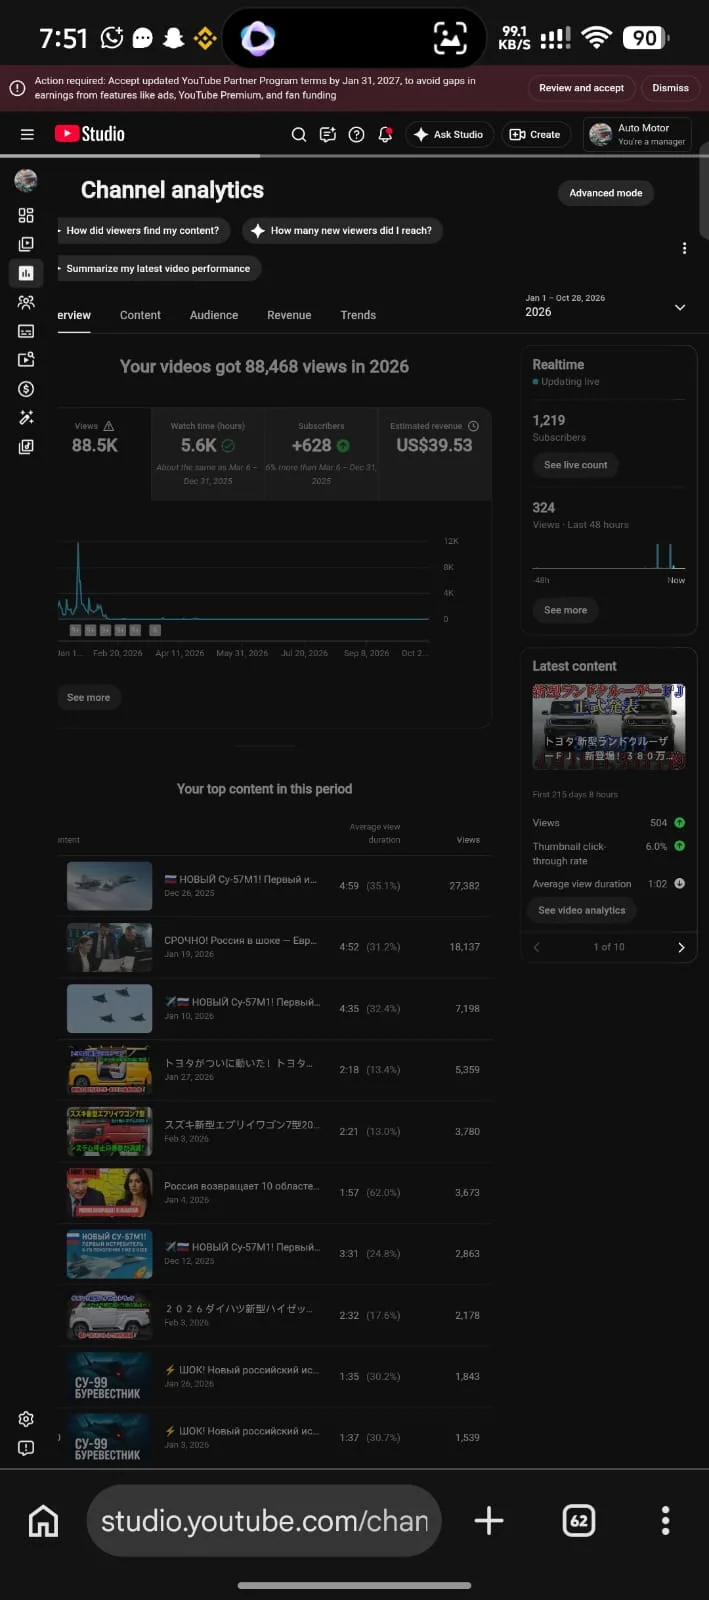Open the Earn dollar sidebar icon
Viewport: 709px width, 1600px height.
pyautogui.click(x=26, y=389)
